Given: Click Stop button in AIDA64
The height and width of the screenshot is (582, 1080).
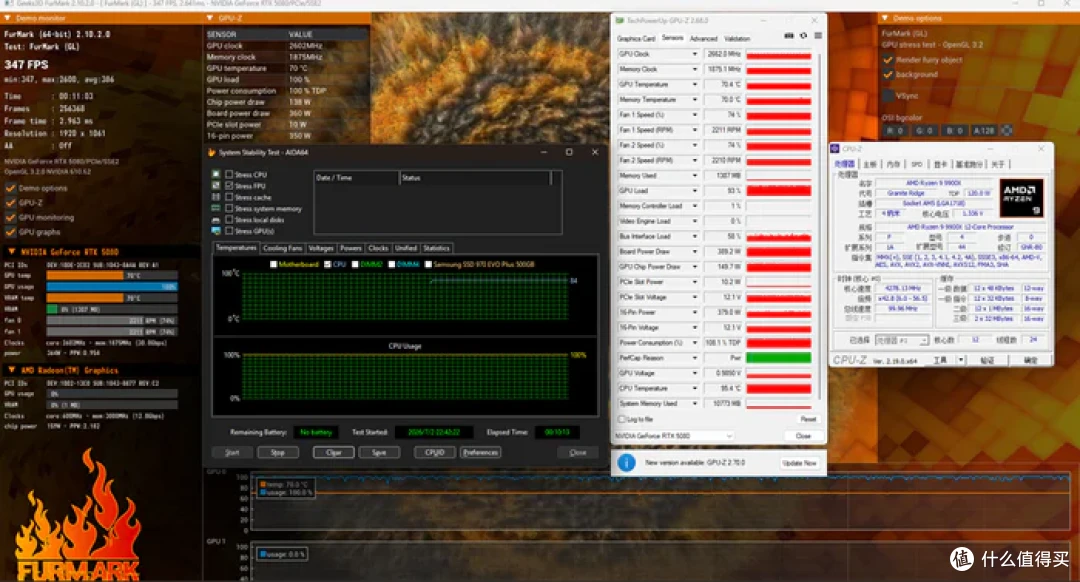Looking at the screenshot, I should pos(278,453).
